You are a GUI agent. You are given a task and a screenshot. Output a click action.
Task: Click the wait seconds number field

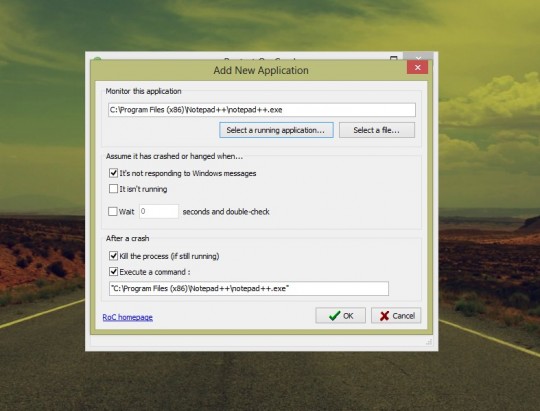click(159, 211)
